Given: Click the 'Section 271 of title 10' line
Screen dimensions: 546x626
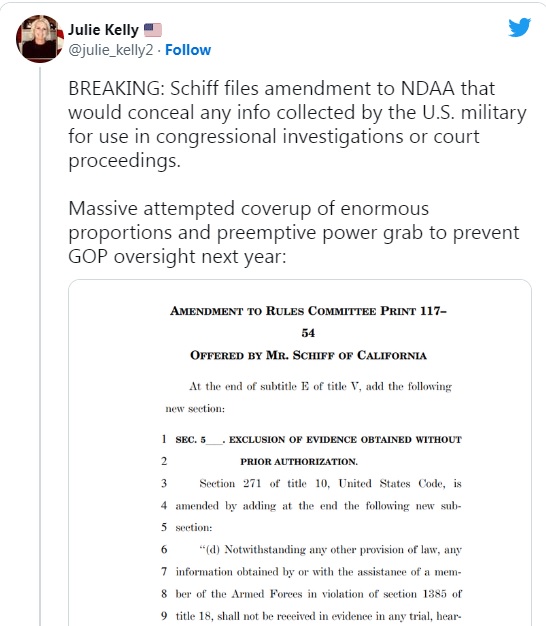Looking at the screenshot, I should click(330, 483).
